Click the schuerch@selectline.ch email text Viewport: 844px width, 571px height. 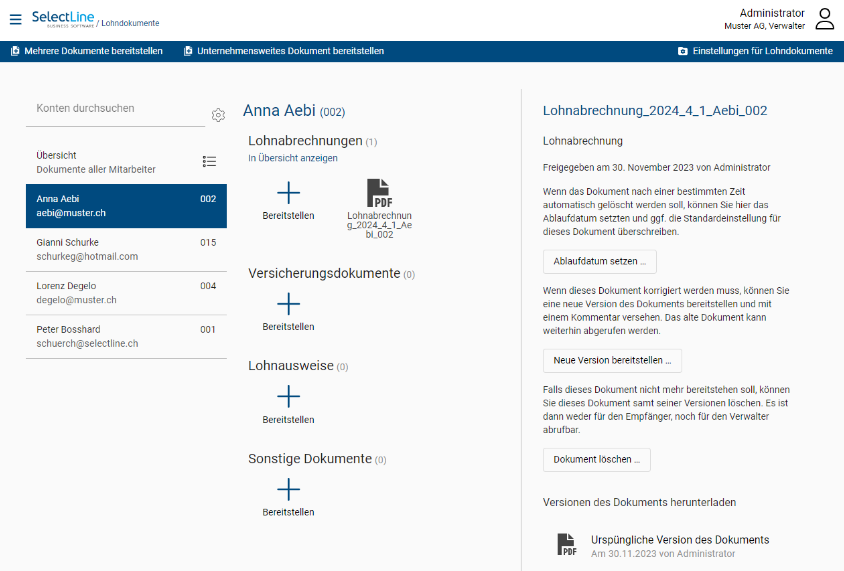[x=87, y=344]
